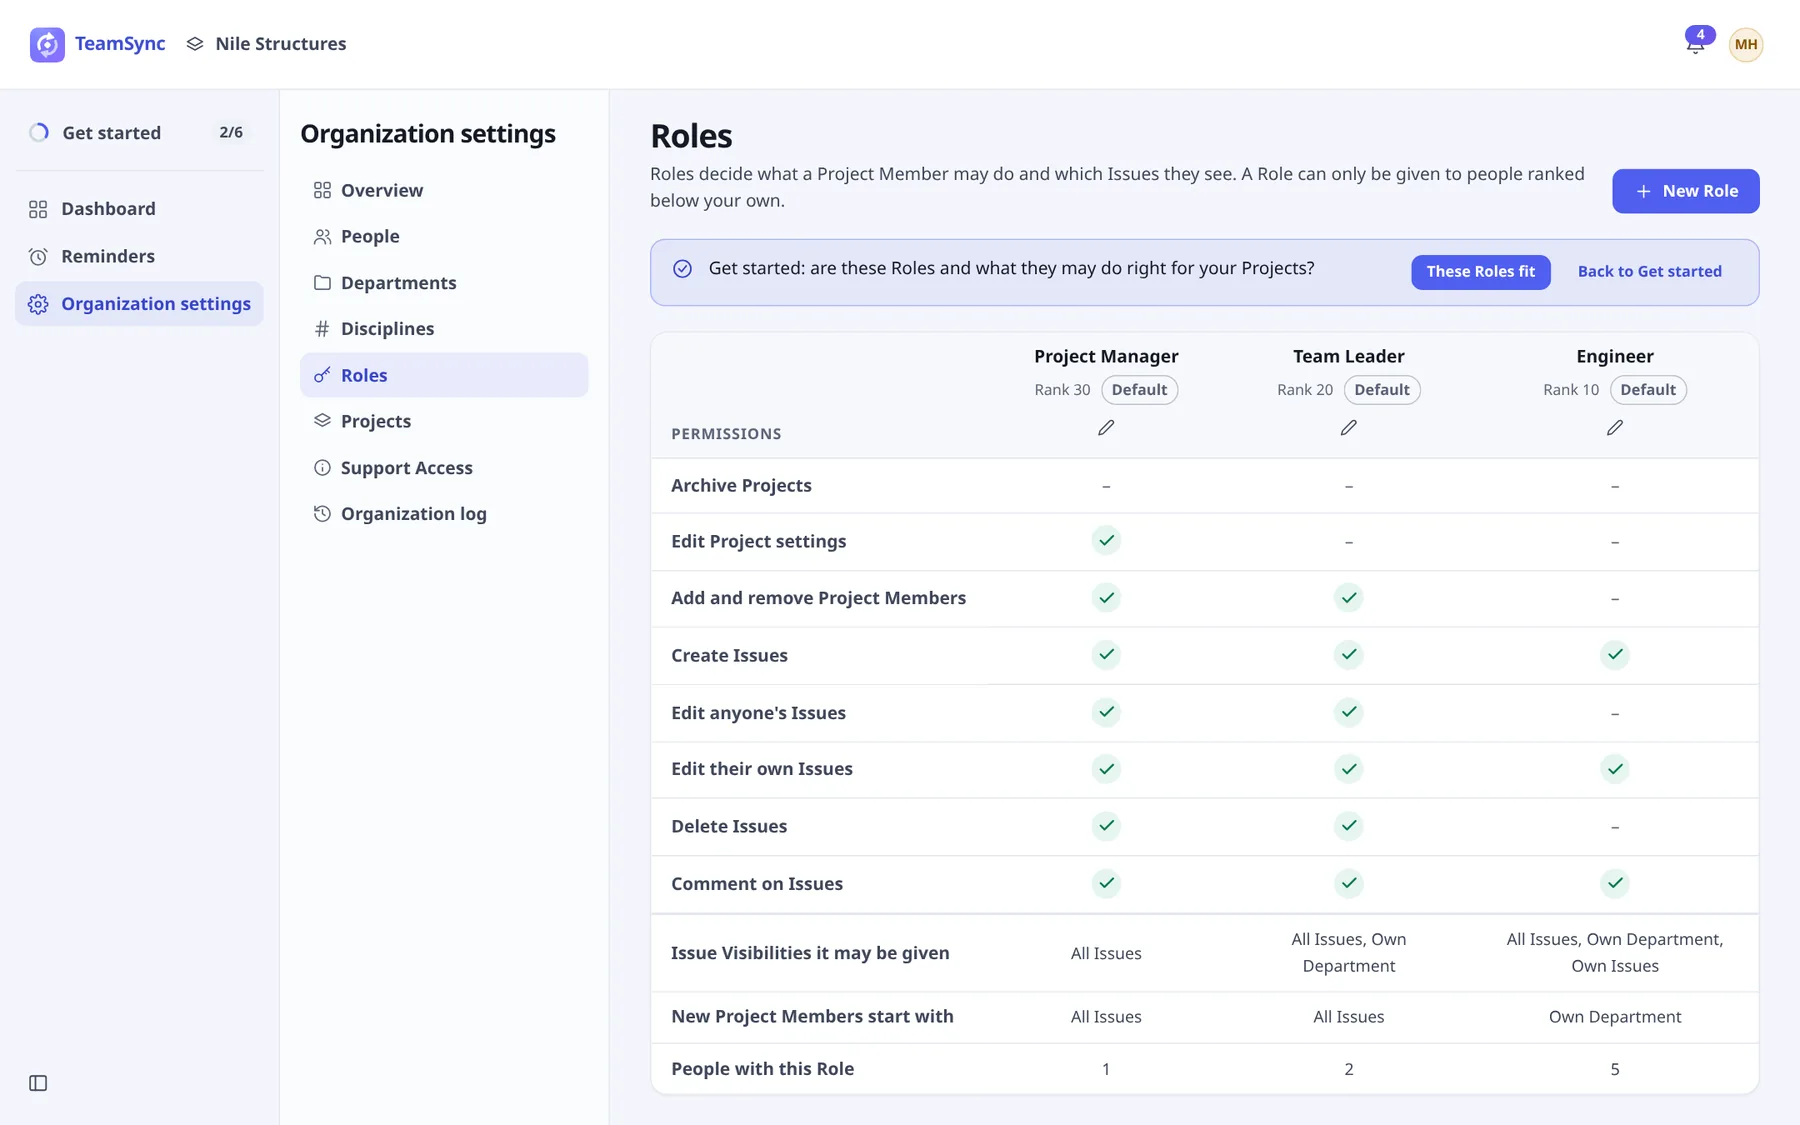Click the New Role button
Screen dimensions: 1800x1125
point(1685,191)
